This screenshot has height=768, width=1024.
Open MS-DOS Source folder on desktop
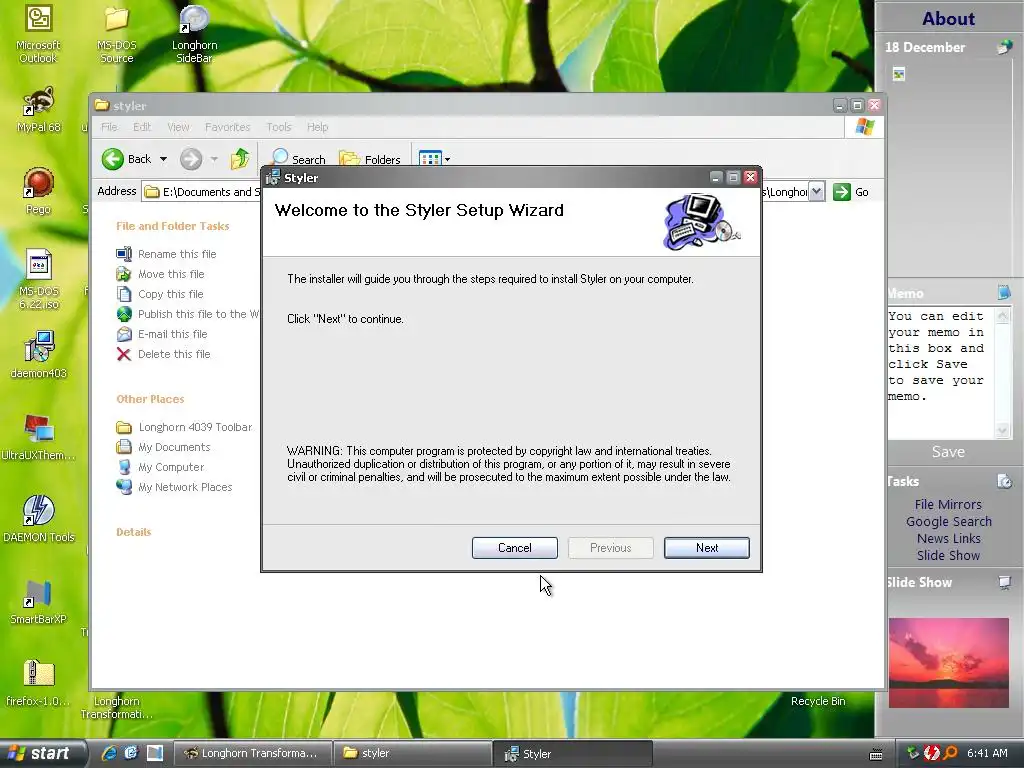(116, 34)
